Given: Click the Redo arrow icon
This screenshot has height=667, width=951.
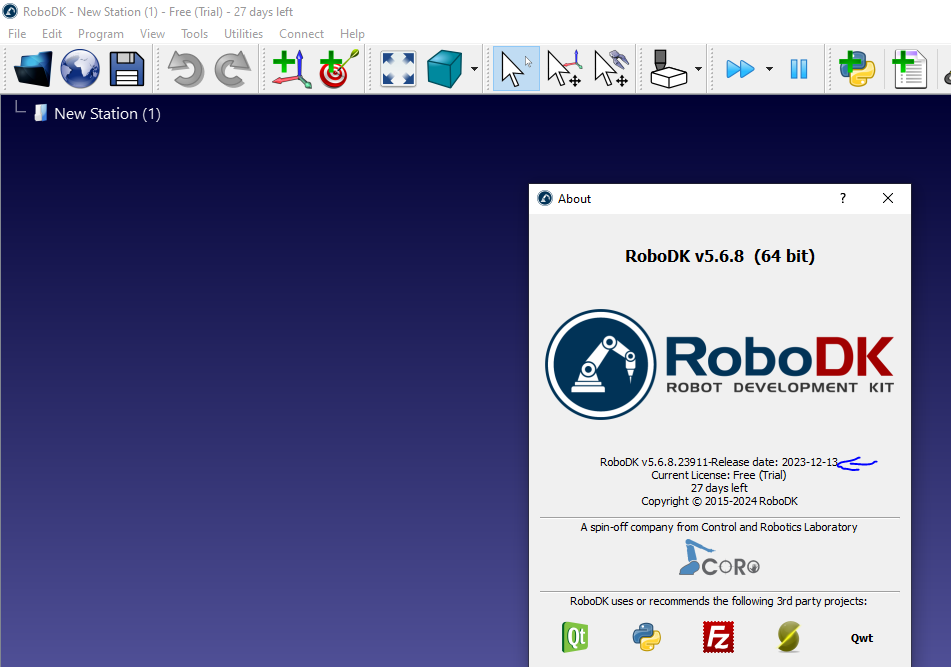Looking at the screenshot, I should tap(232, 69).
